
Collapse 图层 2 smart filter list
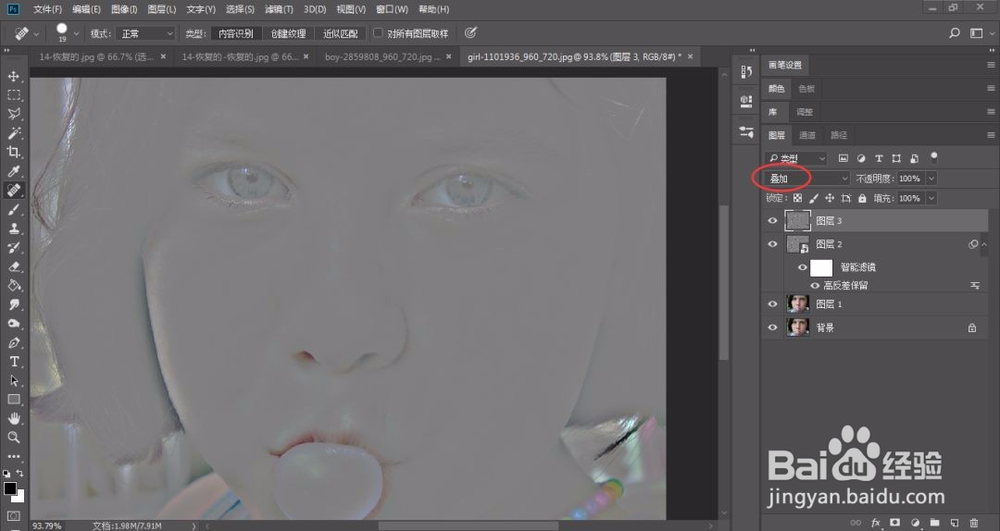[984, 244]
